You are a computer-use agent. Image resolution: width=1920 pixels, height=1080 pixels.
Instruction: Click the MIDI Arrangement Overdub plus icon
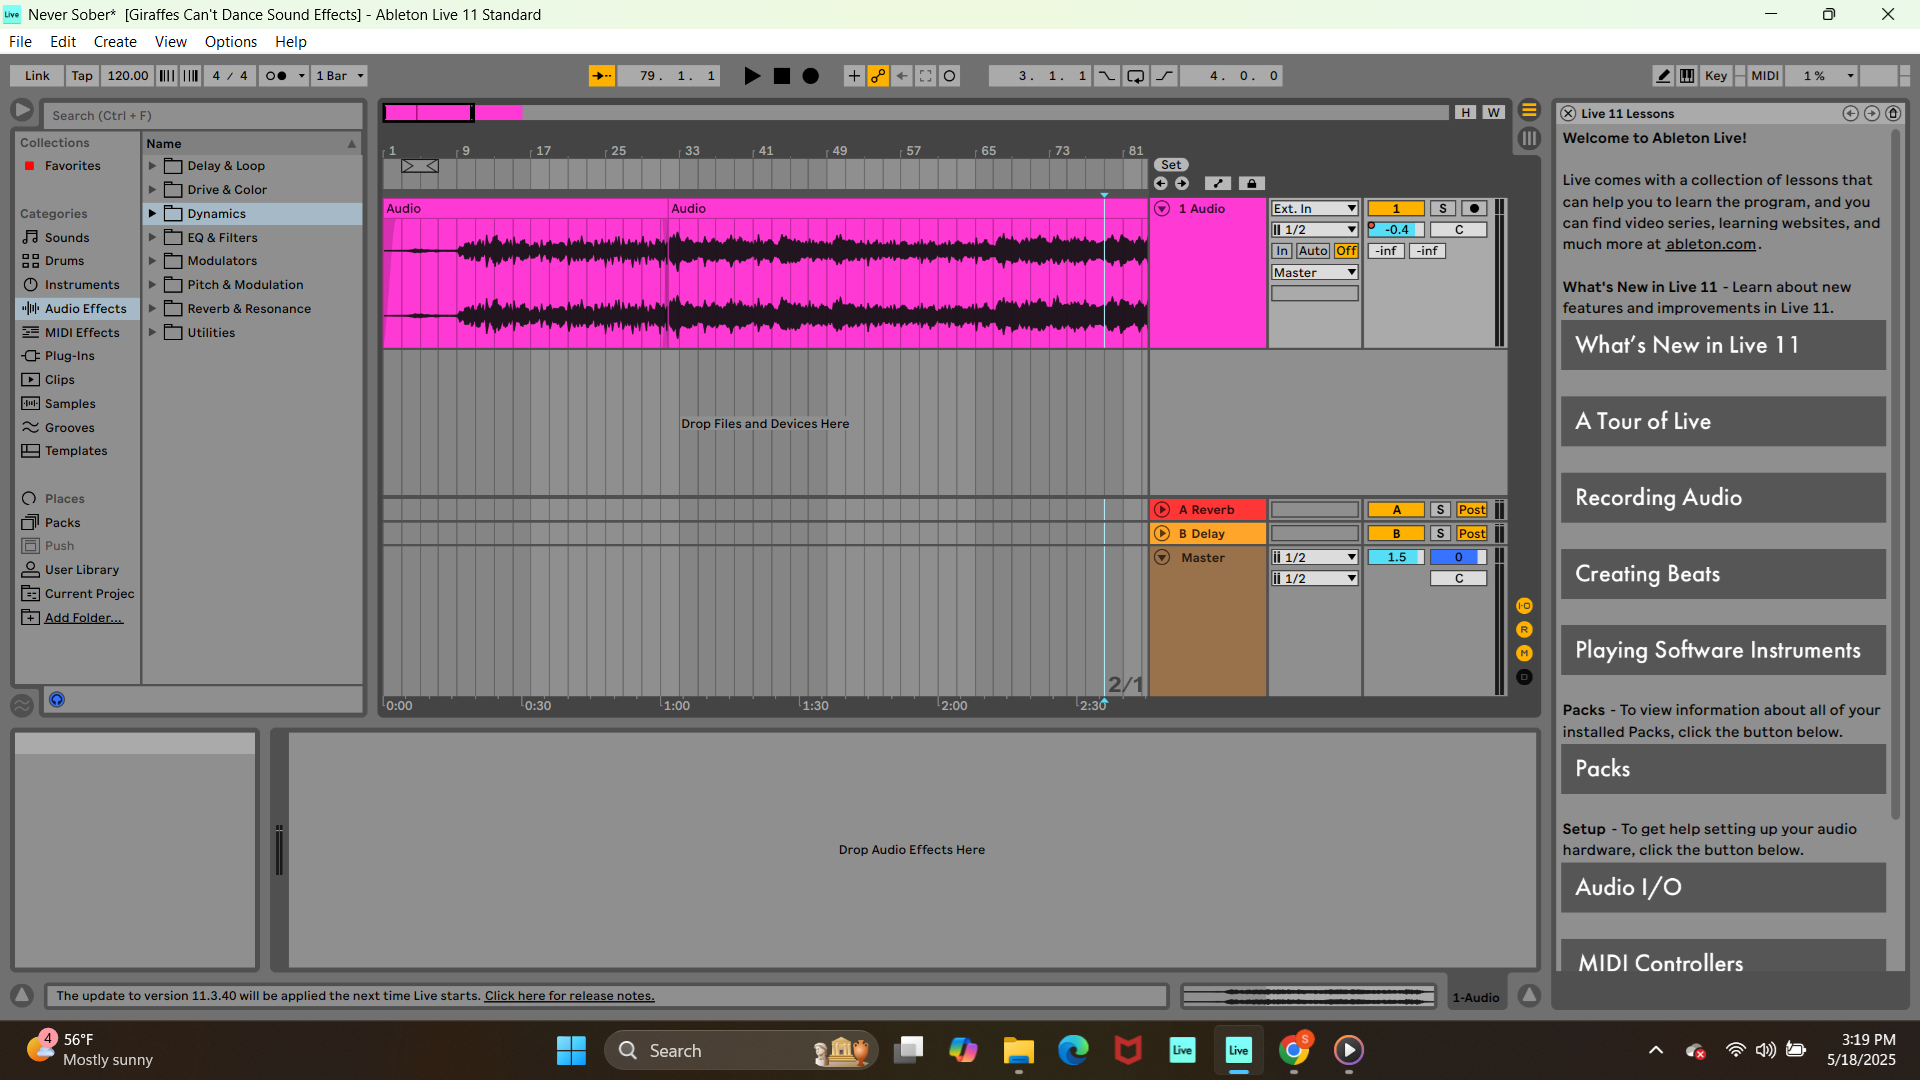point(854,76)
